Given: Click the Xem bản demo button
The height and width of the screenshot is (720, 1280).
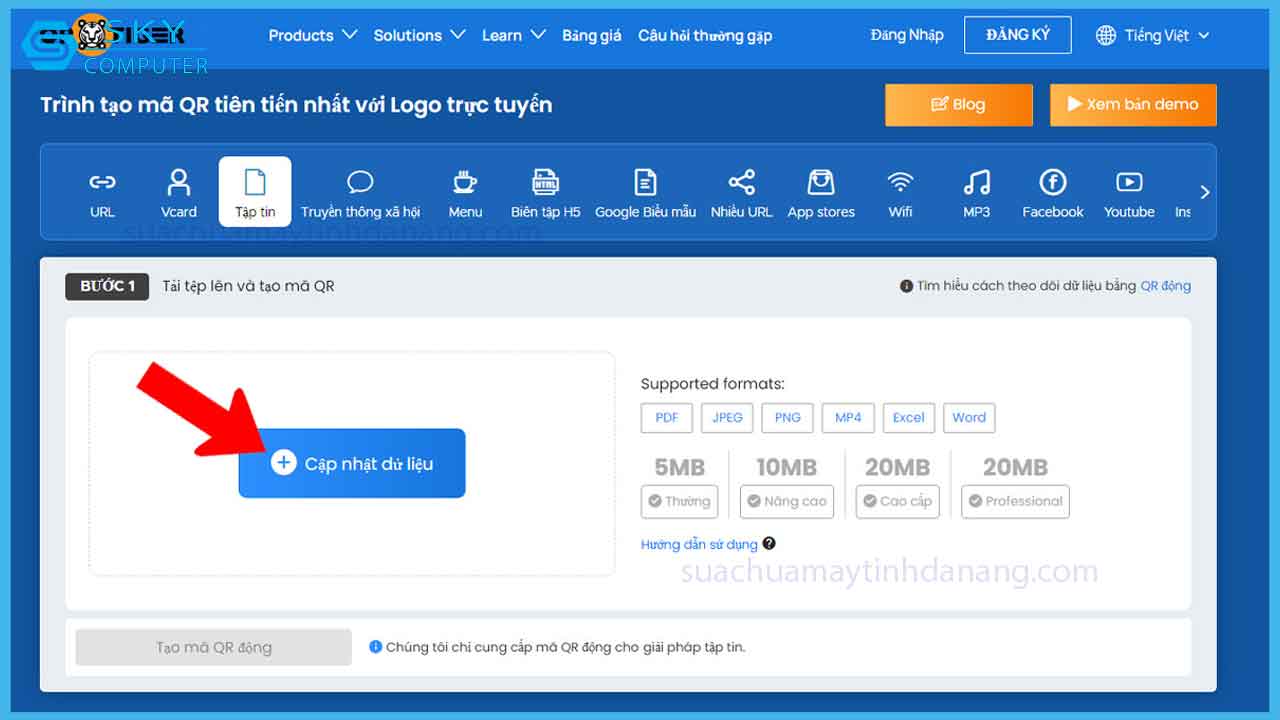Looking at the screenshot, I should (x=1132, y=105).
